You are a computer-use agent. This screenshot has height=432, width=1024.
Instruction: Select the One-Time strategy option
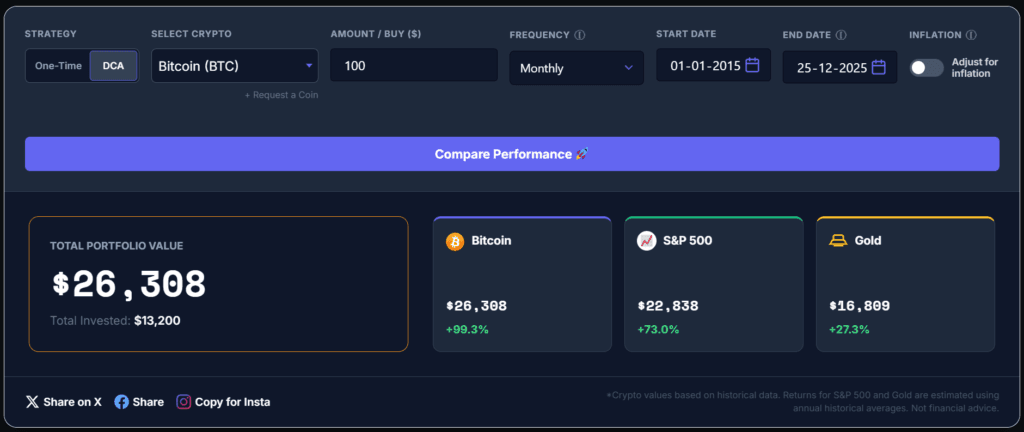[x=59, y=66]
